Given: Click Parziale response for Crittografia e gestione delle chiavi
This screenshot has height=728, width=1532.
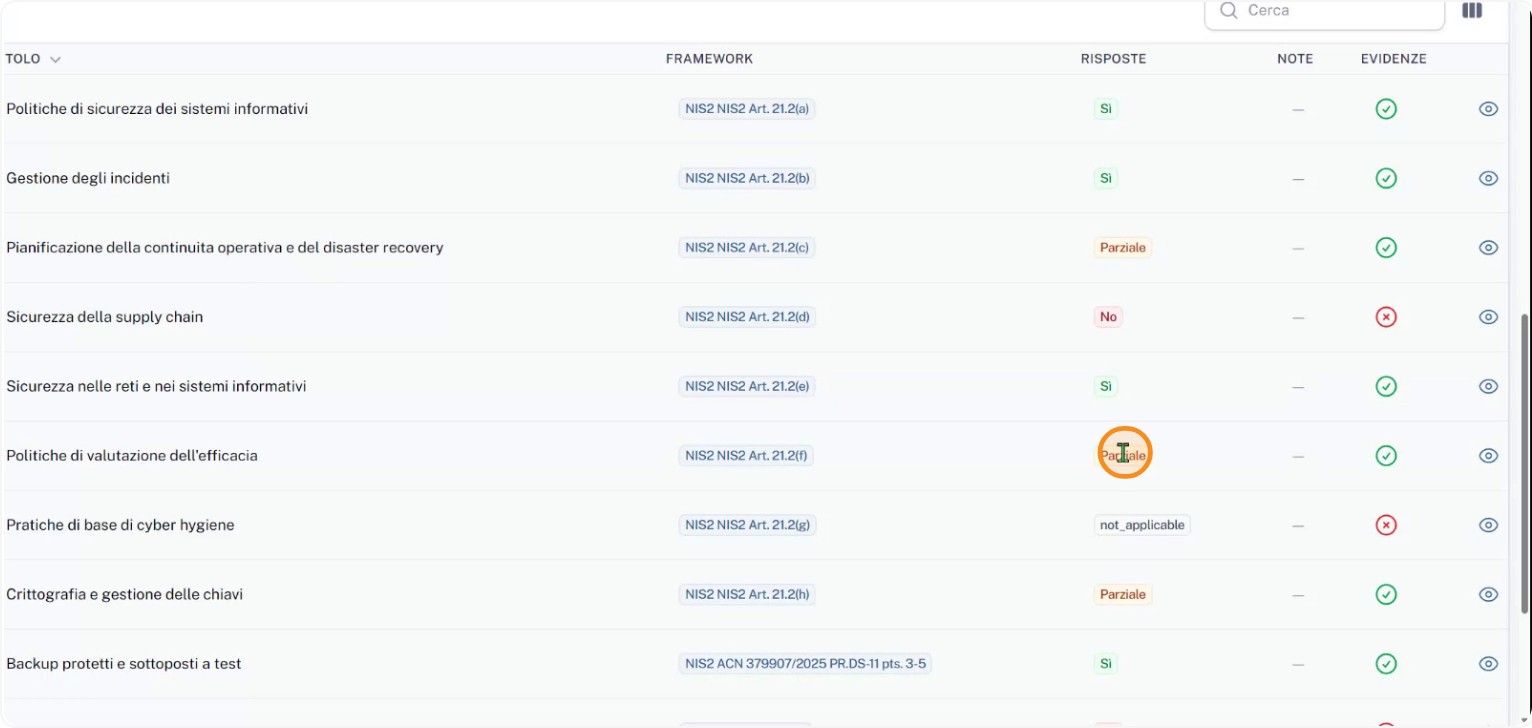Looking at the screenshot, I should 1122,594.
